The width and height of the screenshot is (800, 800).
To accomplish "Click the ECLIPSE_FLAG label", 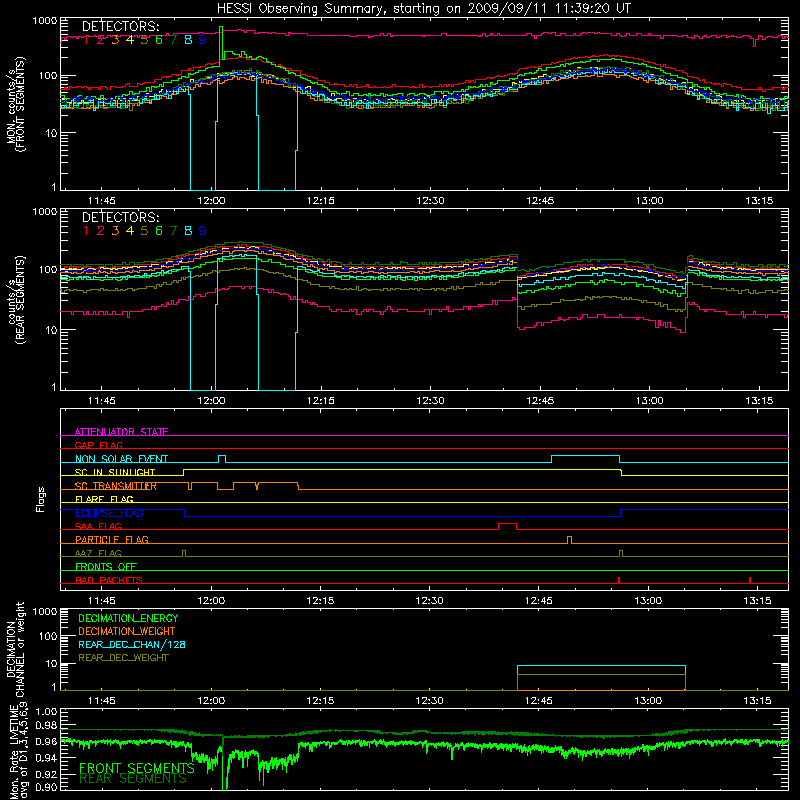I will point(109,513).
